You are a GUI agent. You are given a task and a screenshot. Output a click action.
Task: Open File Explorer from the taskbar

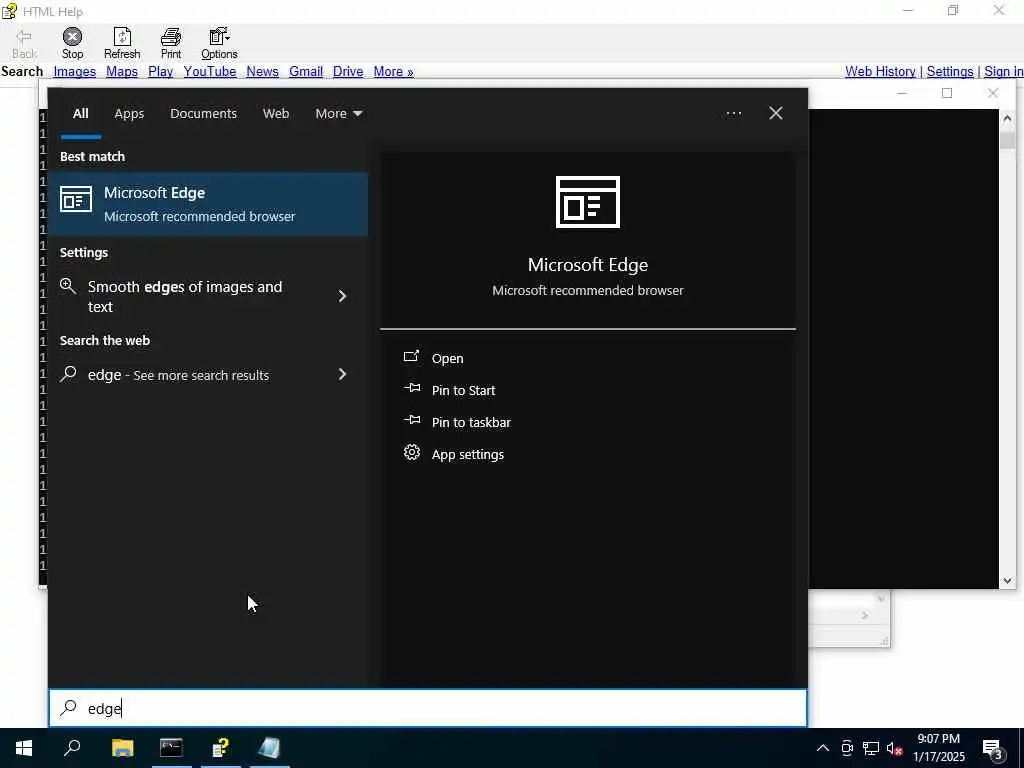(x=122, y=748)
